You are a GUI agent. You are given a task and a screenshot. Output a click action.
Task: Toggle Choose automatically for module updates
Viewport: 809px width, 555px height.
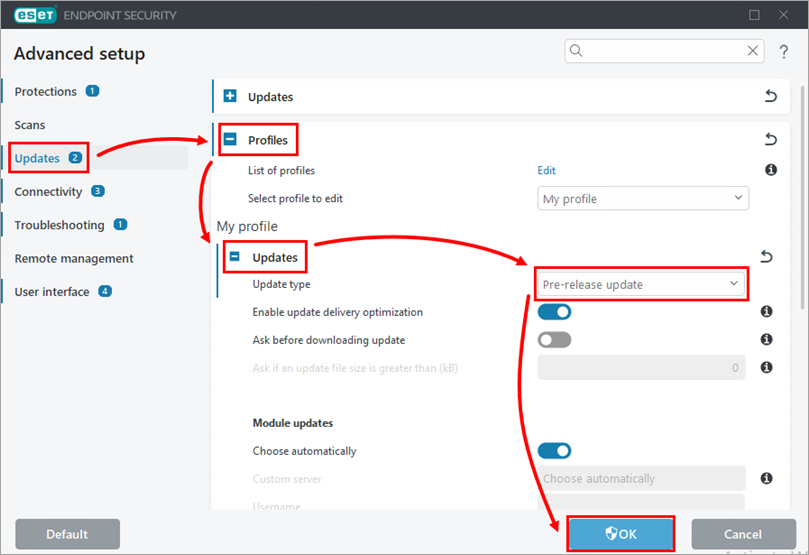tap(555, 451)
